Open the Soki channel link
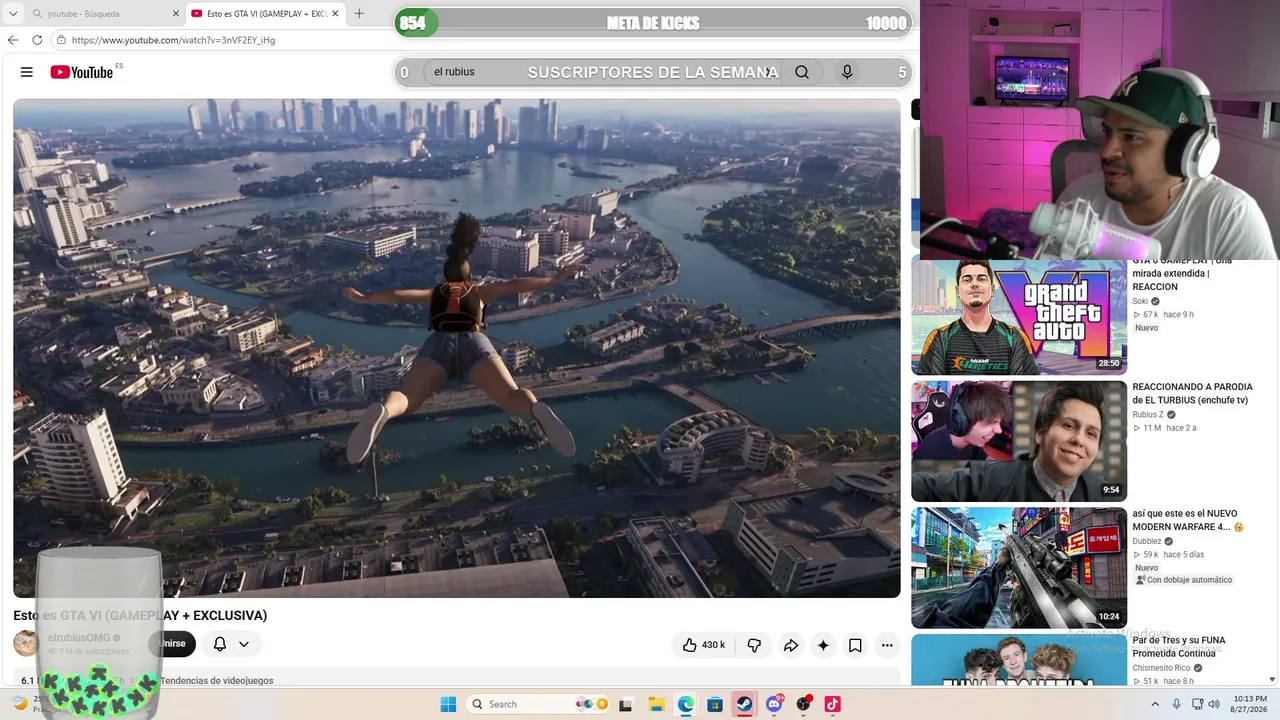Image resolution: width=1280 pixels, height=720 pixels. coord(1140,301)
